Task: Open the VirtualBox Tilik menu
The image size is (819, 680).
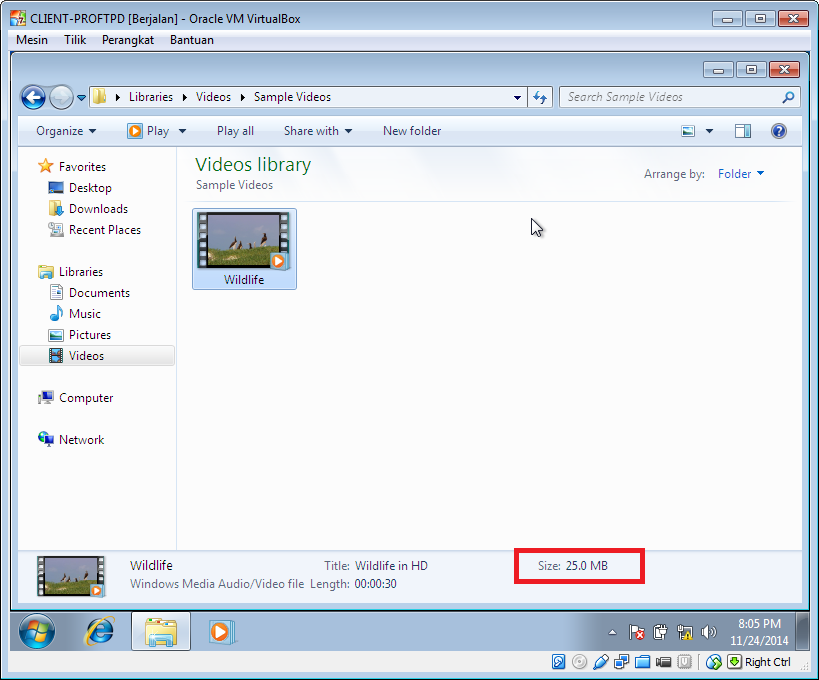Action: [75, 40]
